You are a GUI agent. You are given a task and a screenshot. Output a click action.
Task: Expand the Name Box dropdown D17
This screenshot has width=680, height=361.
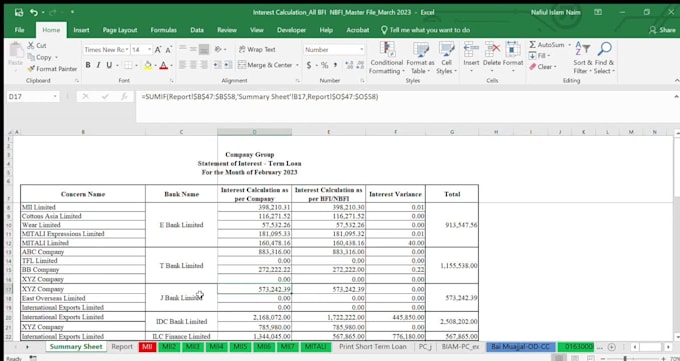(x=55, y=97)
